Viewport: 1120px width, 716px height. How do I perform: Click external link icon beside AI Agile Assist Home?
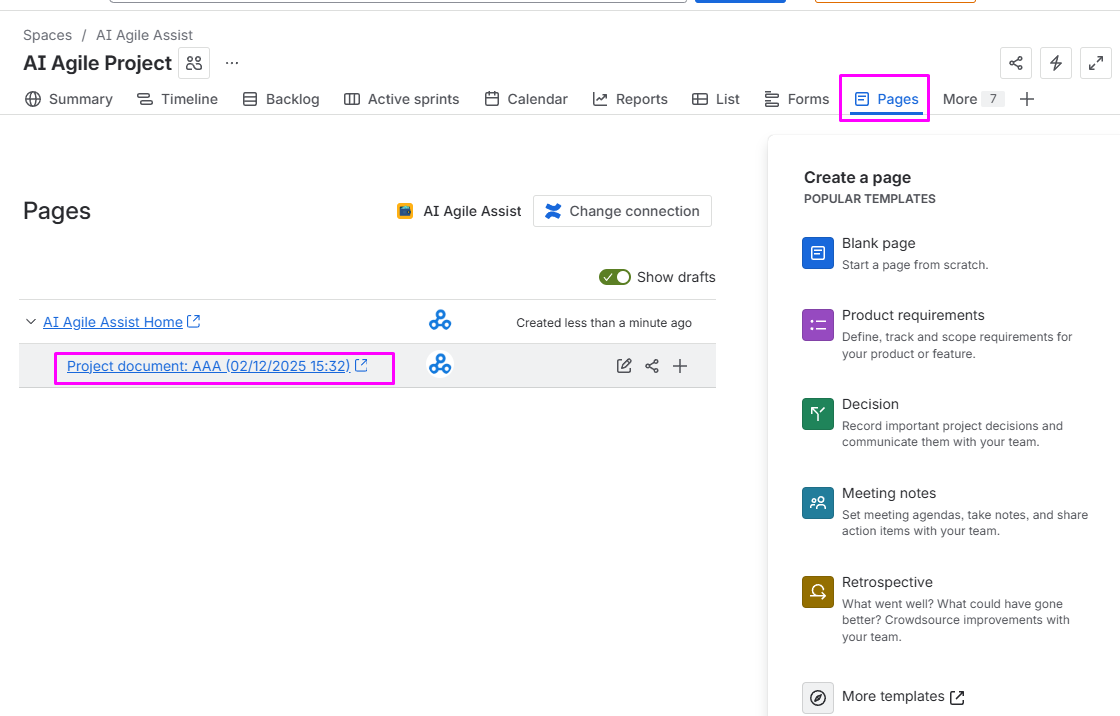tap(194, 322)
